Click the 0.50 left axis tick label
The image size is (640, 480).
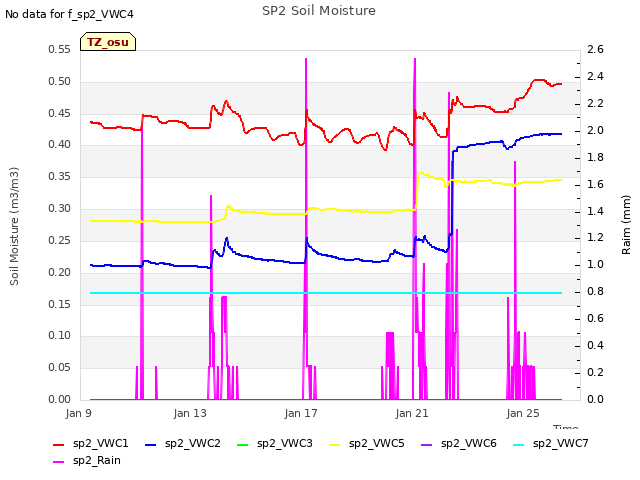point(60,81)
